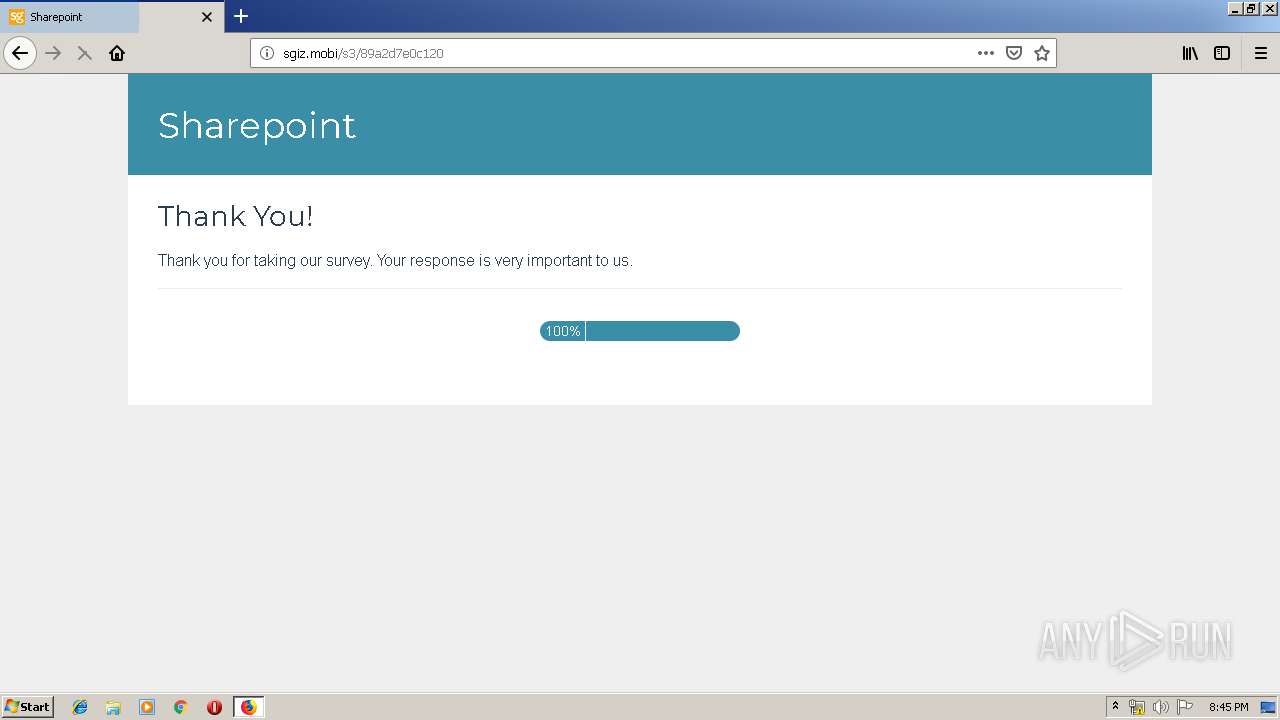Open the Library bookmarks and history icon

pos(1190,53)
